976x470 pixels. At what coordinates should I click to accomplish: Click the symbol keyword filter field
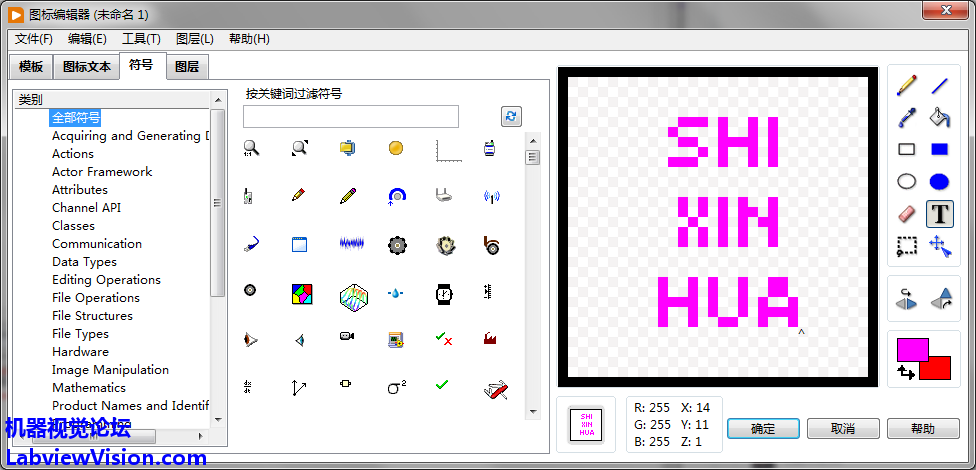(350, 117)
